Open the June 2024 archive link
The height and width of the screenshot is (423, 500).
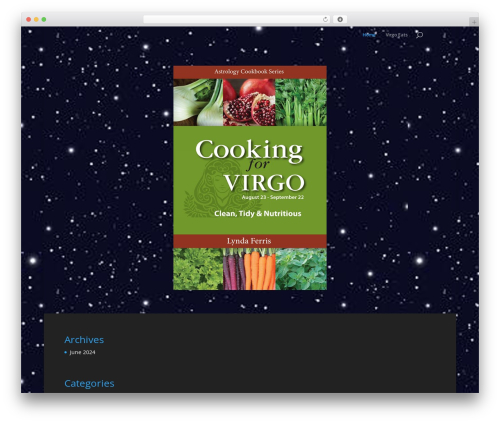coord(82,352)
